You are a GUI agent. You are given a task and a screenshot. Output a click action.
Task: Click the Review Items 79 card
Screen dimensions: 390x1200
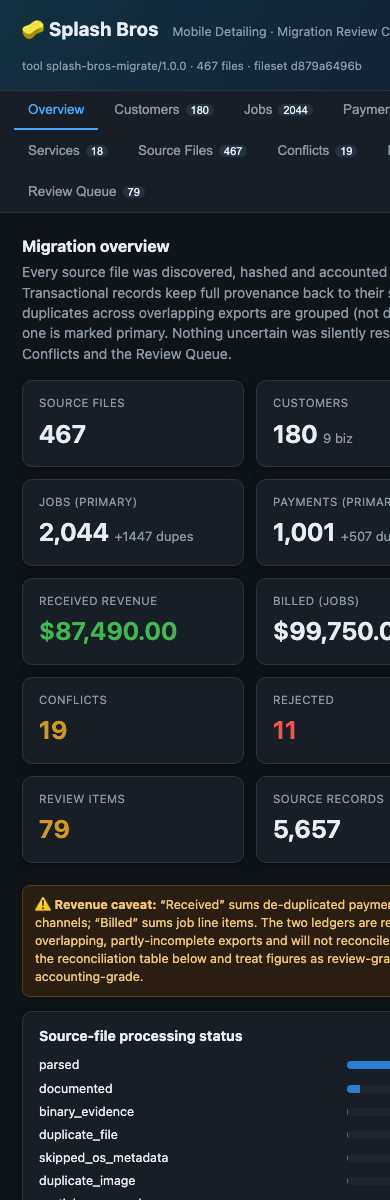pos(133,819)
